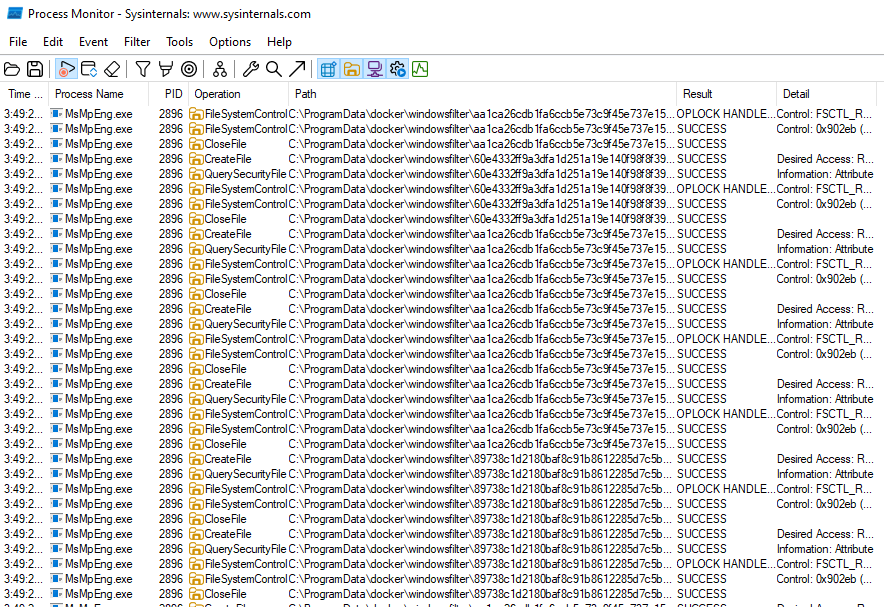
Task: Click MsMpEng.exe process icon on the 60e4332 CloseFile row
Action: pos(56,219)
